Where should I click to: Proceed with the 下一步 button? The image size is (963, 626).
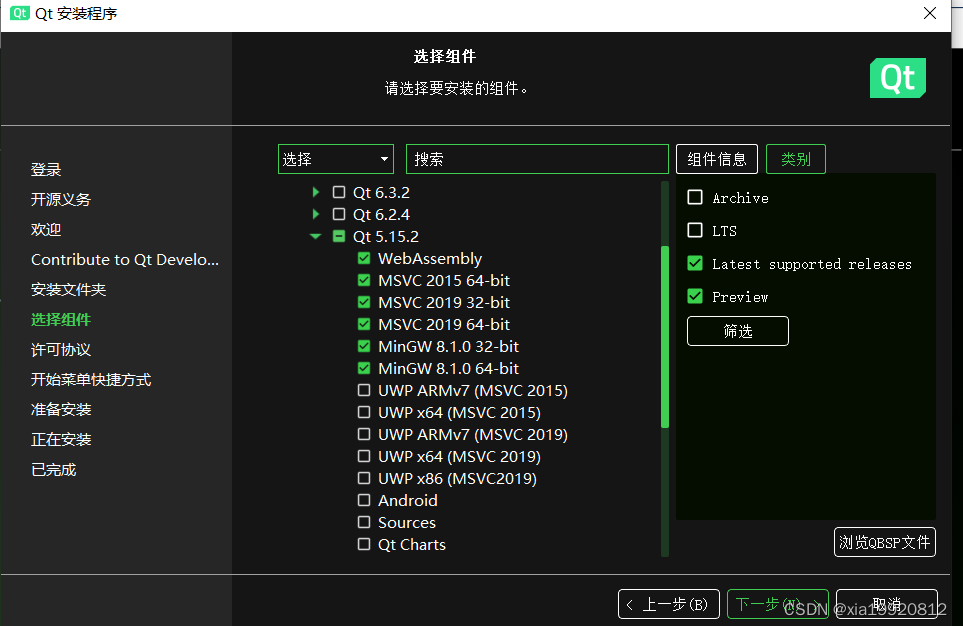tap(778, 604)
